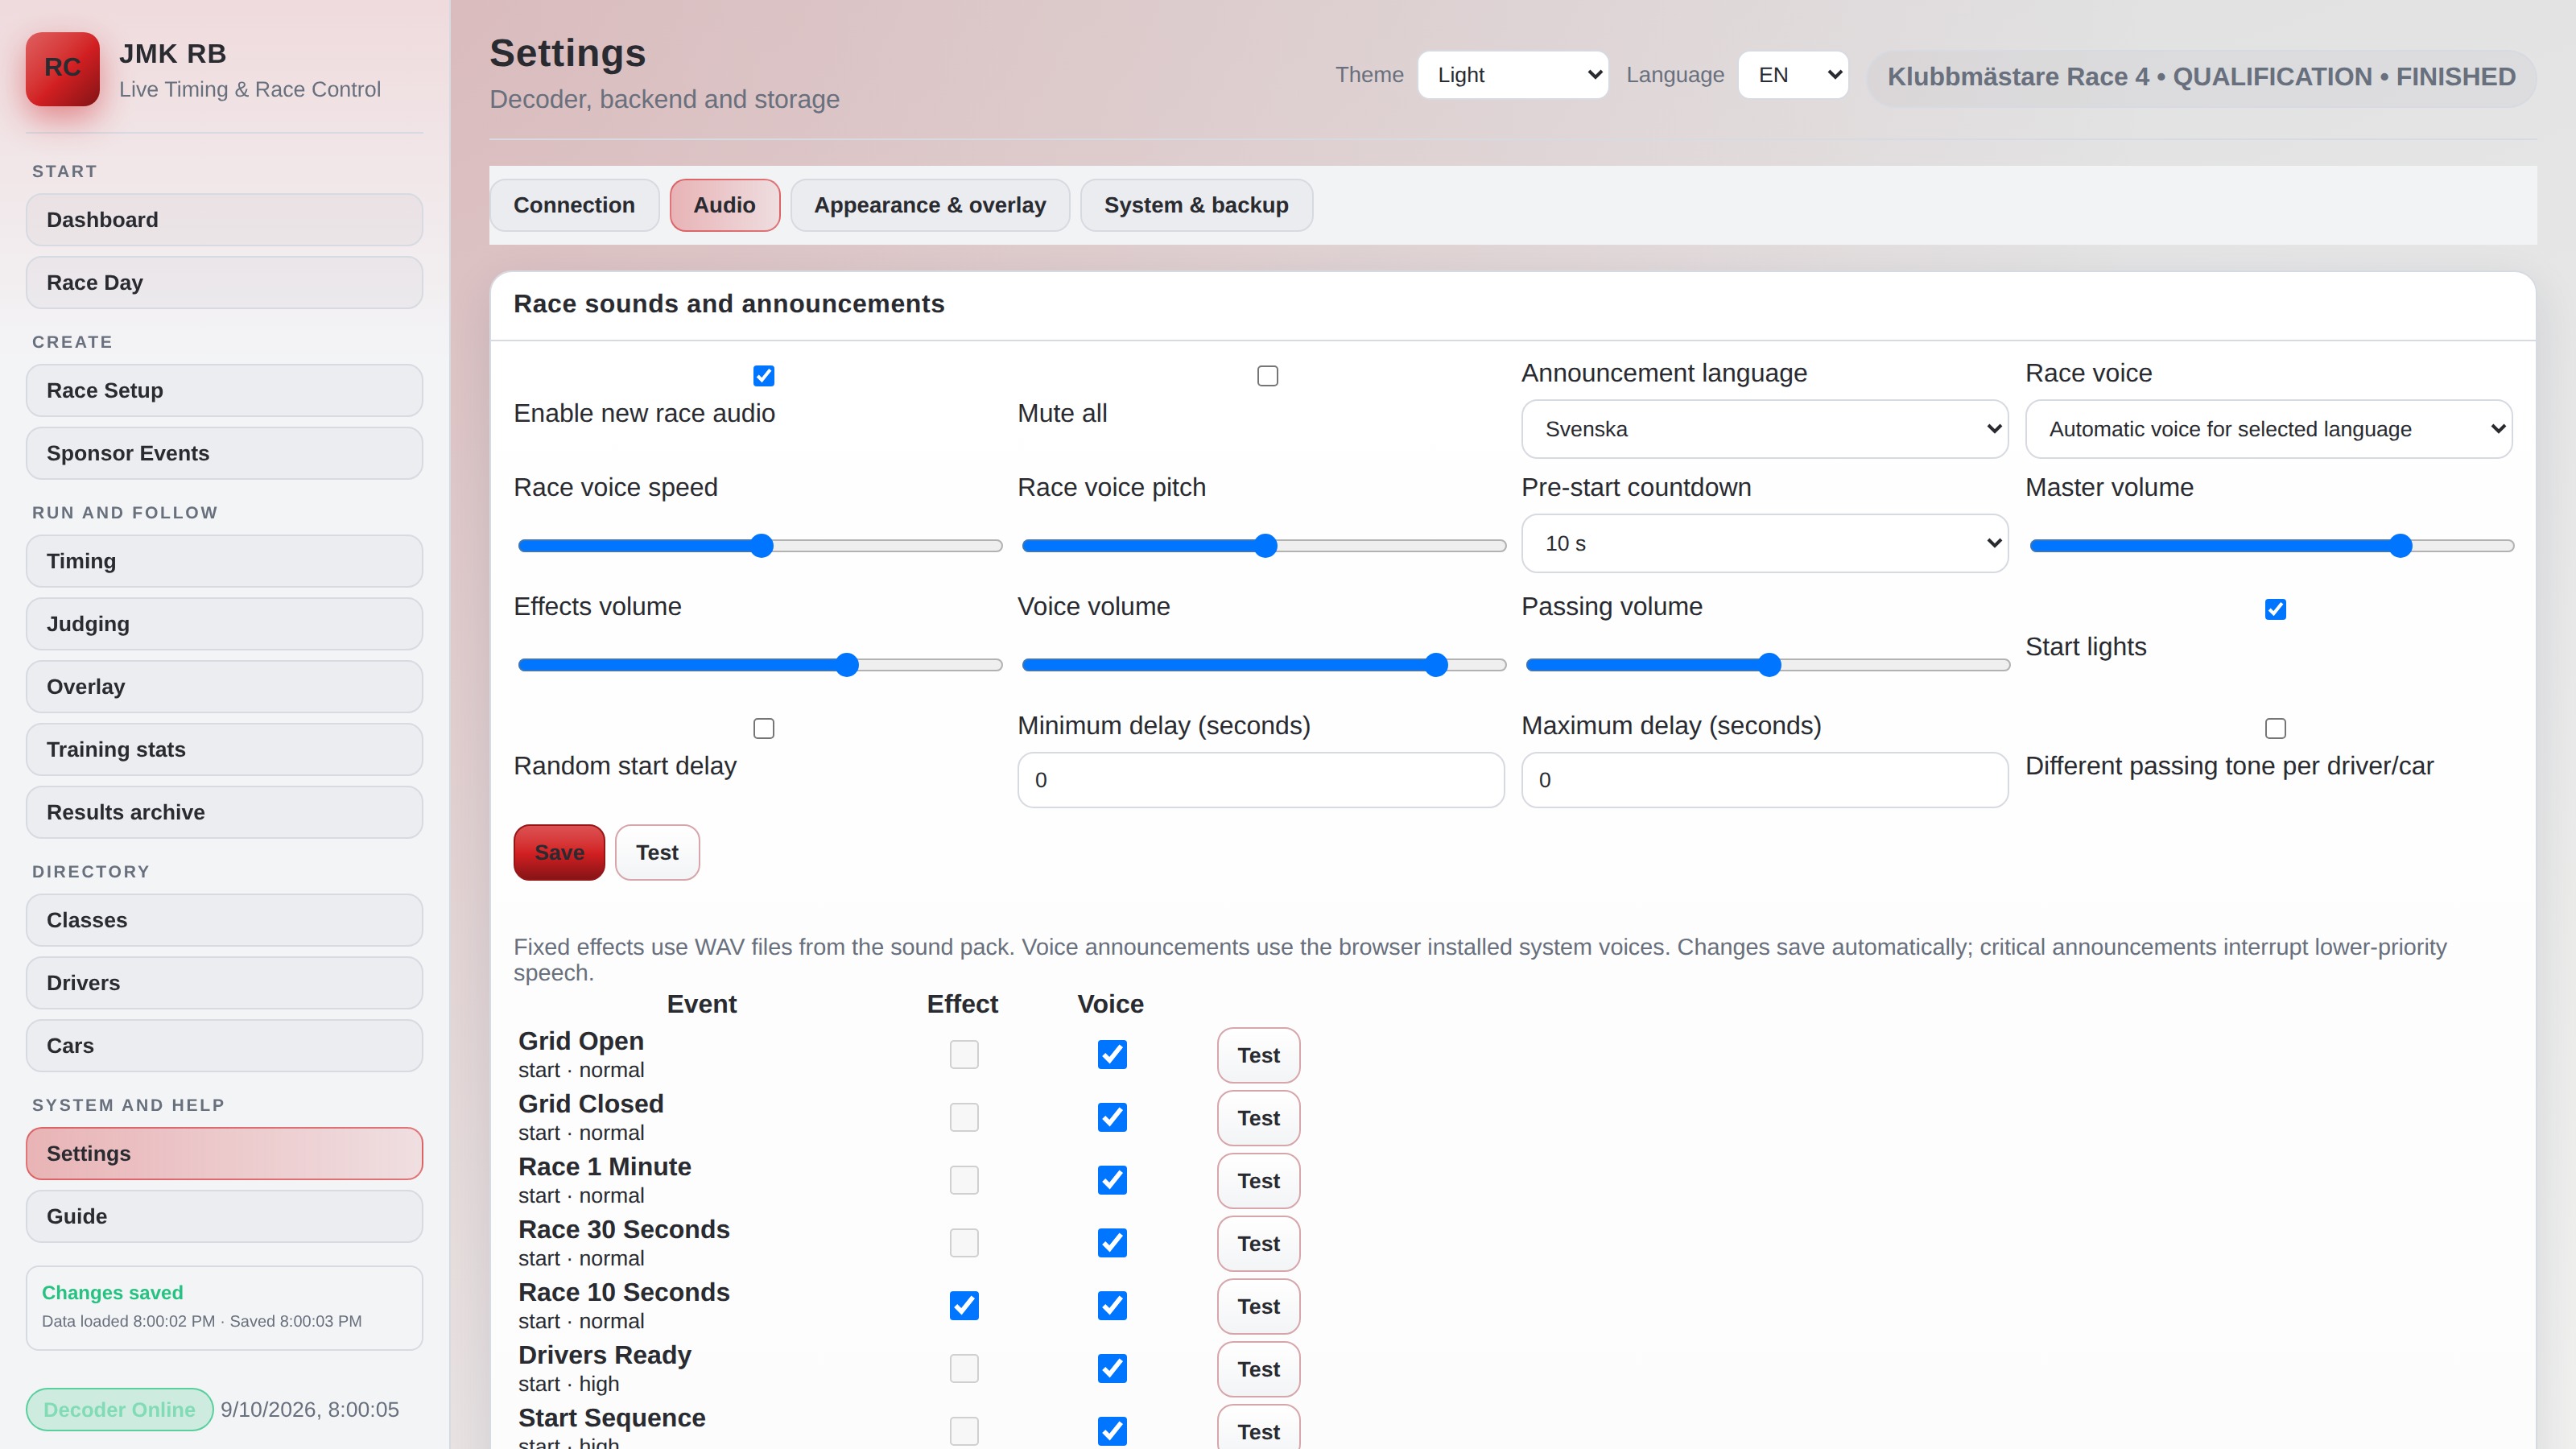
Task: Turn off the Start lights checkbox
Action: (x=2275, y=609)
